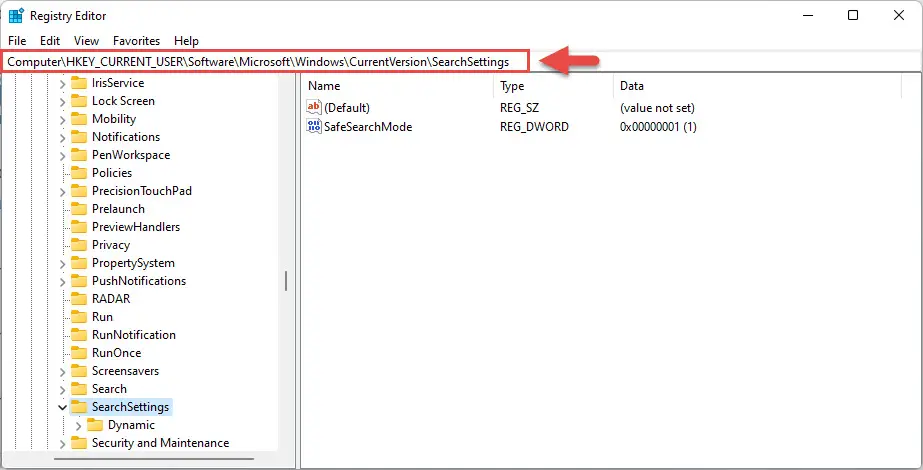Click the REG_SZ type cell

coord(519,108)
